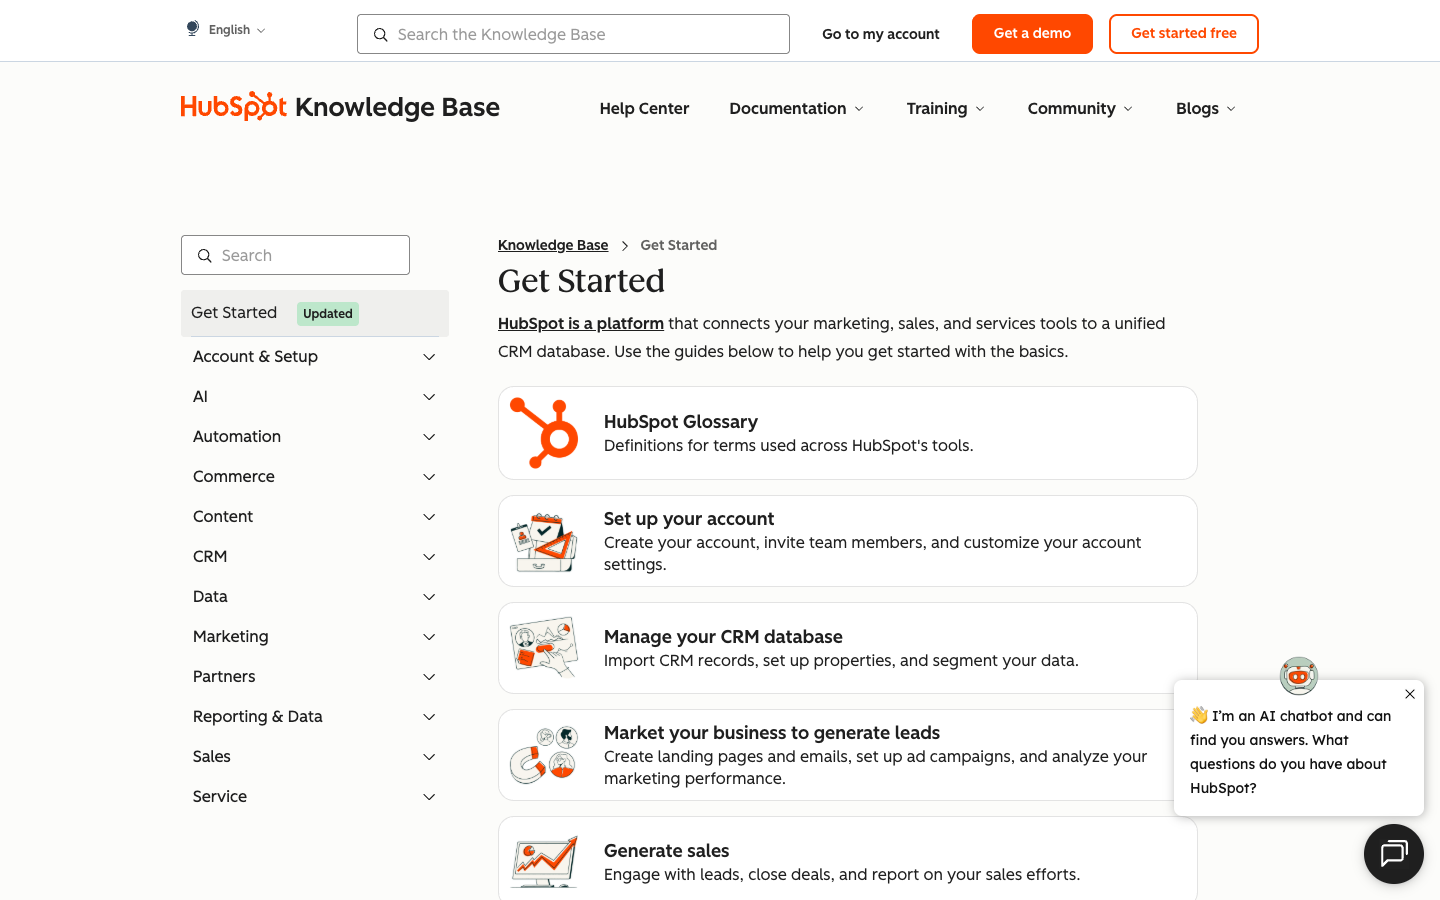
Task: Click the Get started free button
Action: [1184, 34]
